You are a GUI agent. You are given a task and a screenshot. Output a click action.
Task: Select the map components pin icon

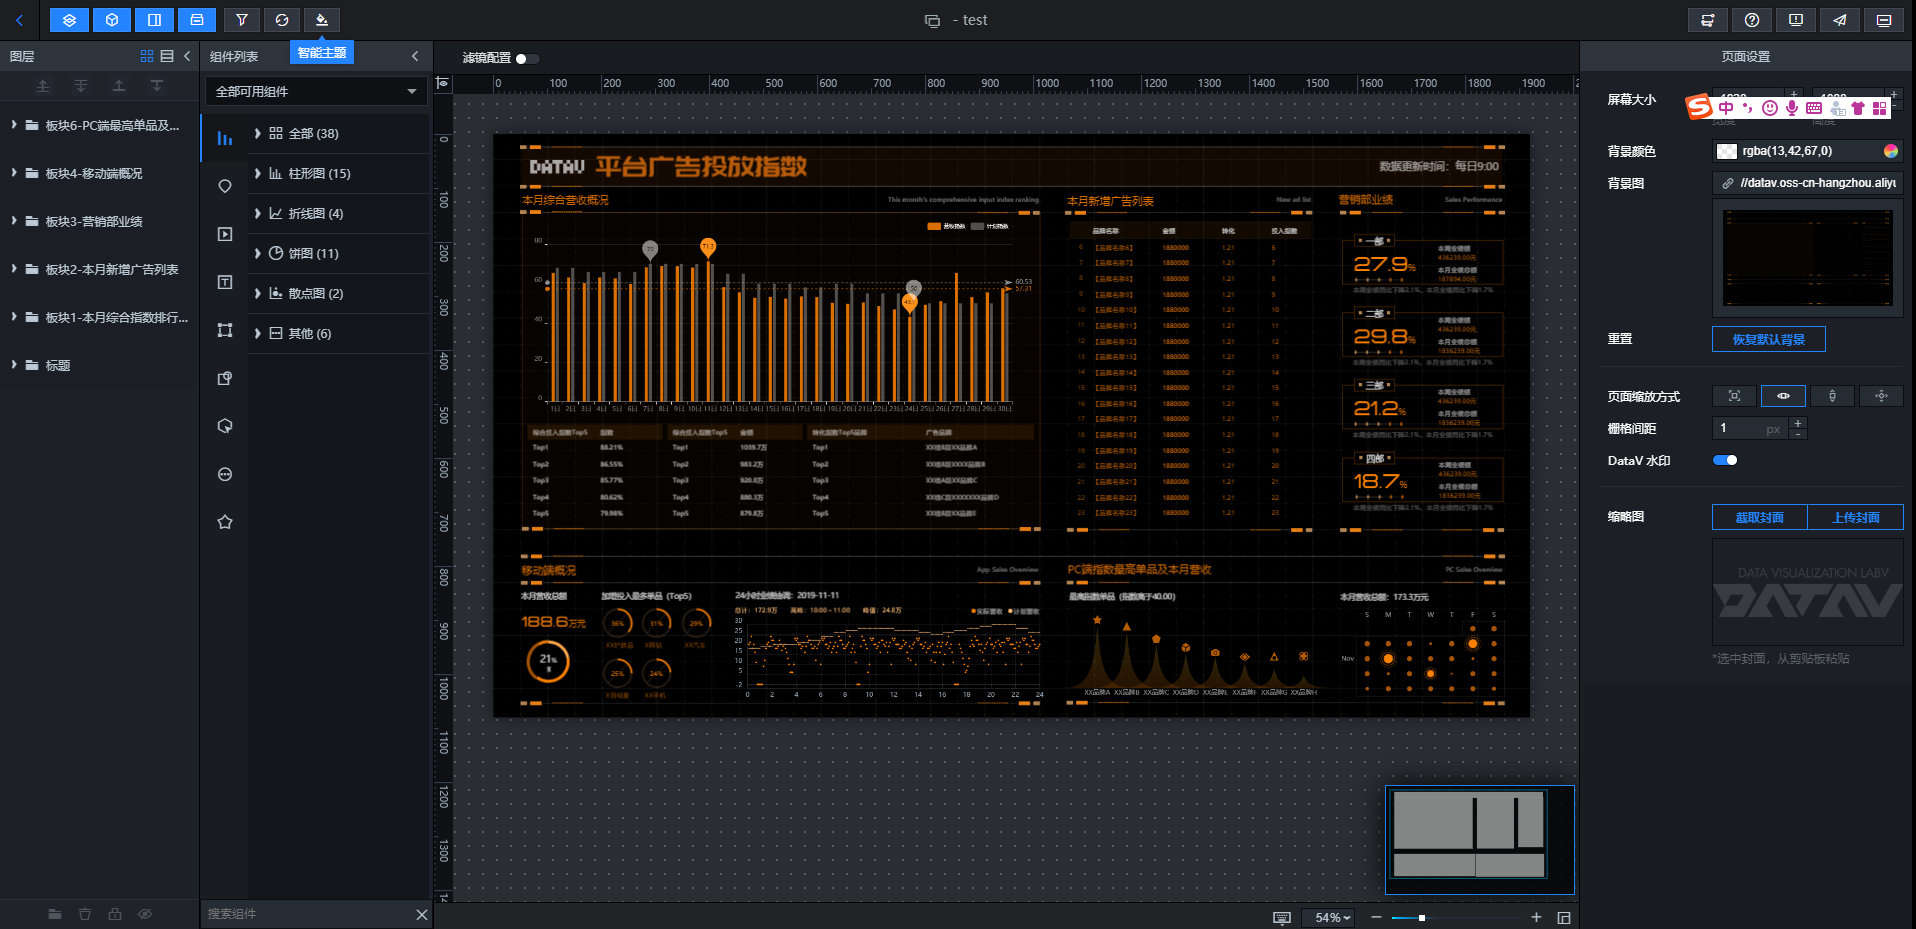225,186
